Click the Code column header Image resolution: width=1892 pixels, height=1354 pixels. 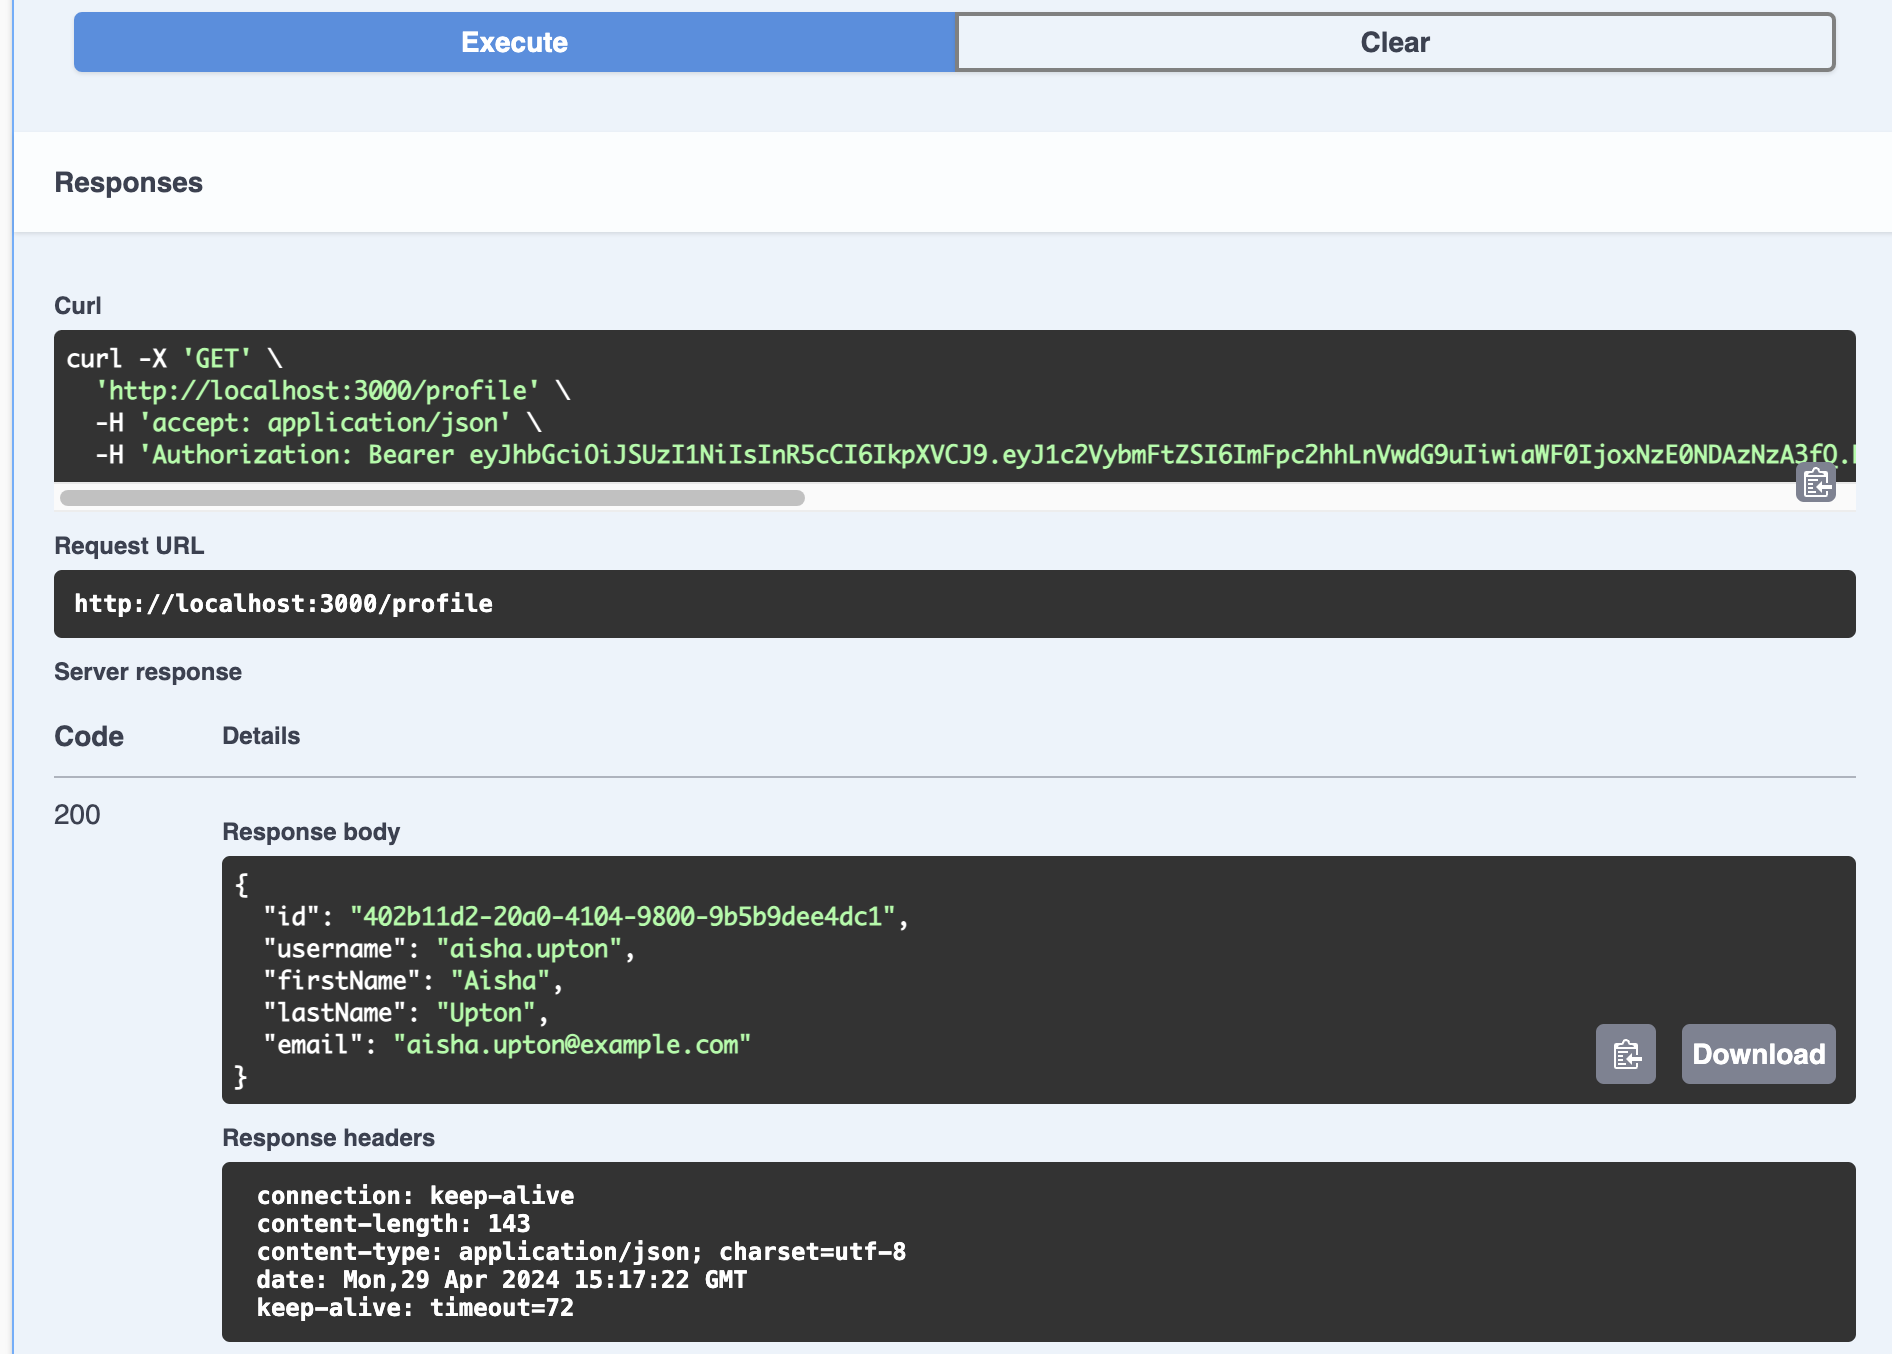click(89, 736)
